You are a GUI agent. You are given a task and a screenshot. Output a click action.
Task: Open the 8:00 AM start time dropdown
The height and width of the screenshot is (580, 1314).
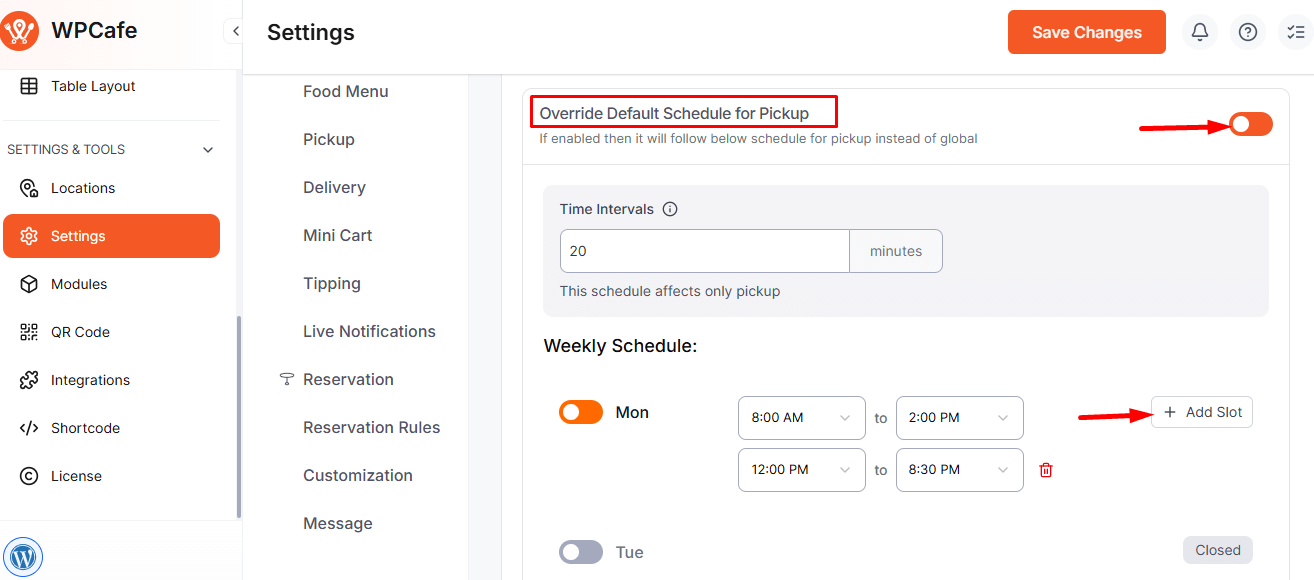point(801,418)
